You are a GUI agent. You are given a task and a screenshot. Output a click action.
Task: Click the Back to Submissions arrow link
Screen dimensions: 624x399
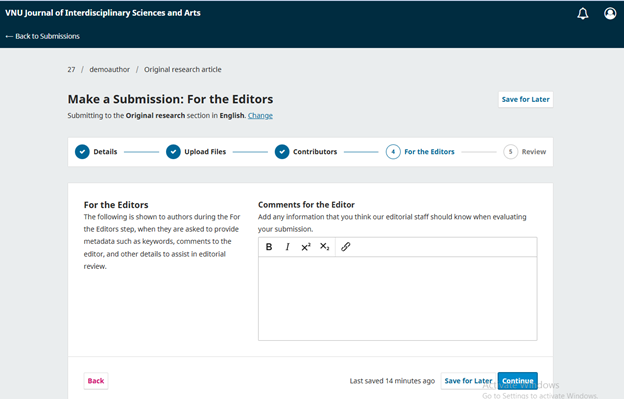click(42, 36)
